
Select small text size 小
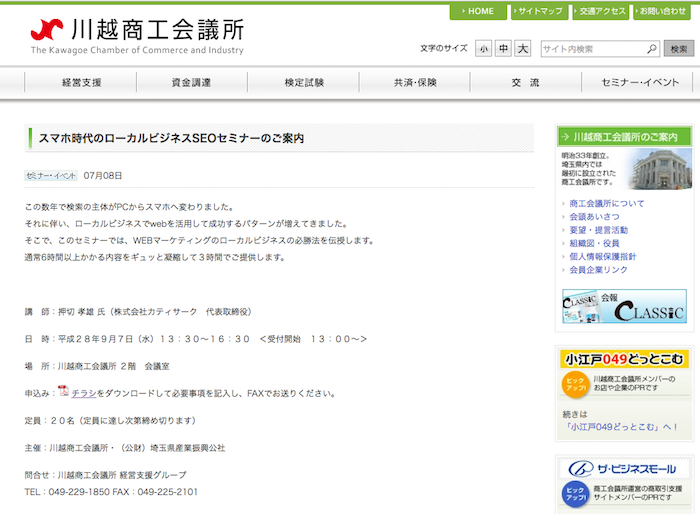click(x=484, y=49)
